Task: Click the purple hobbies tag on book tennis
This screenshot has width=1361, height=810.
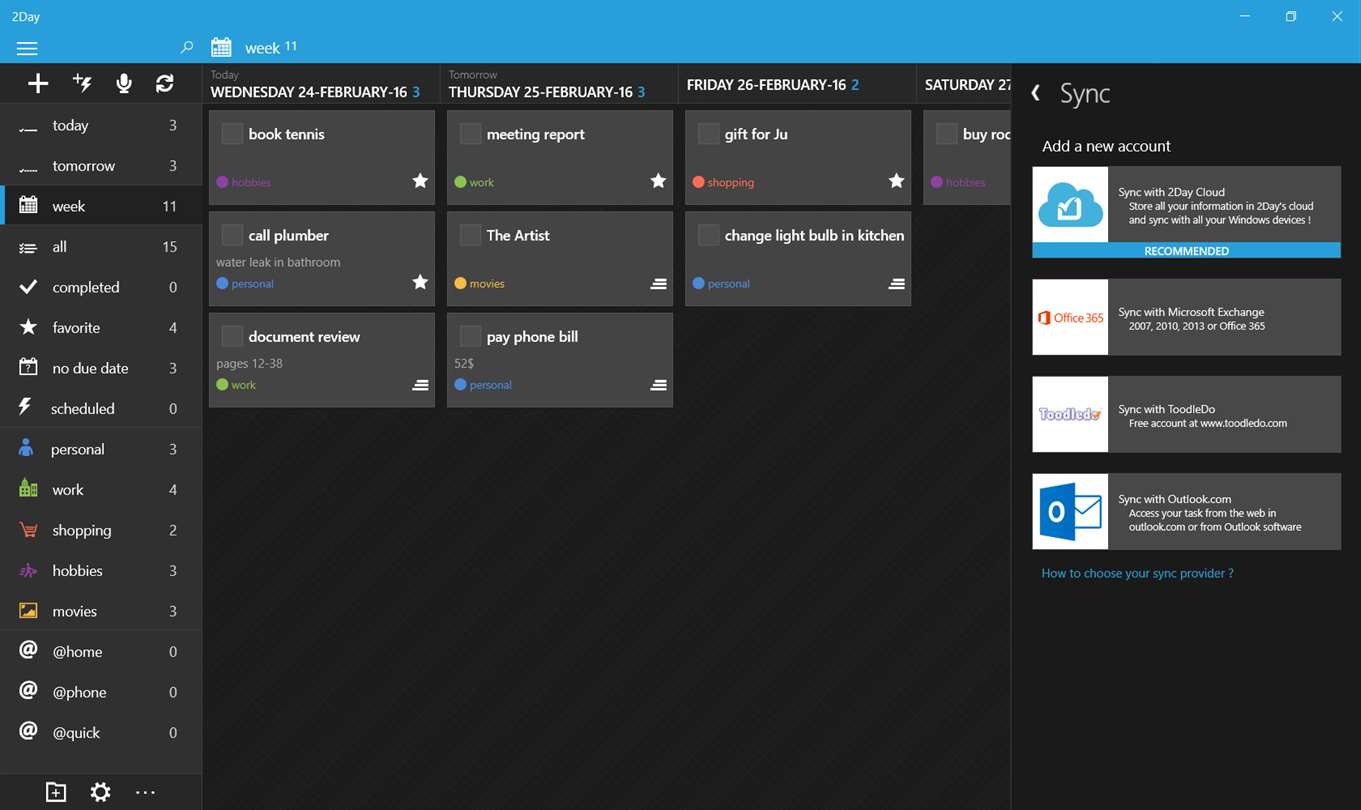Action: (x=244, y=182)
